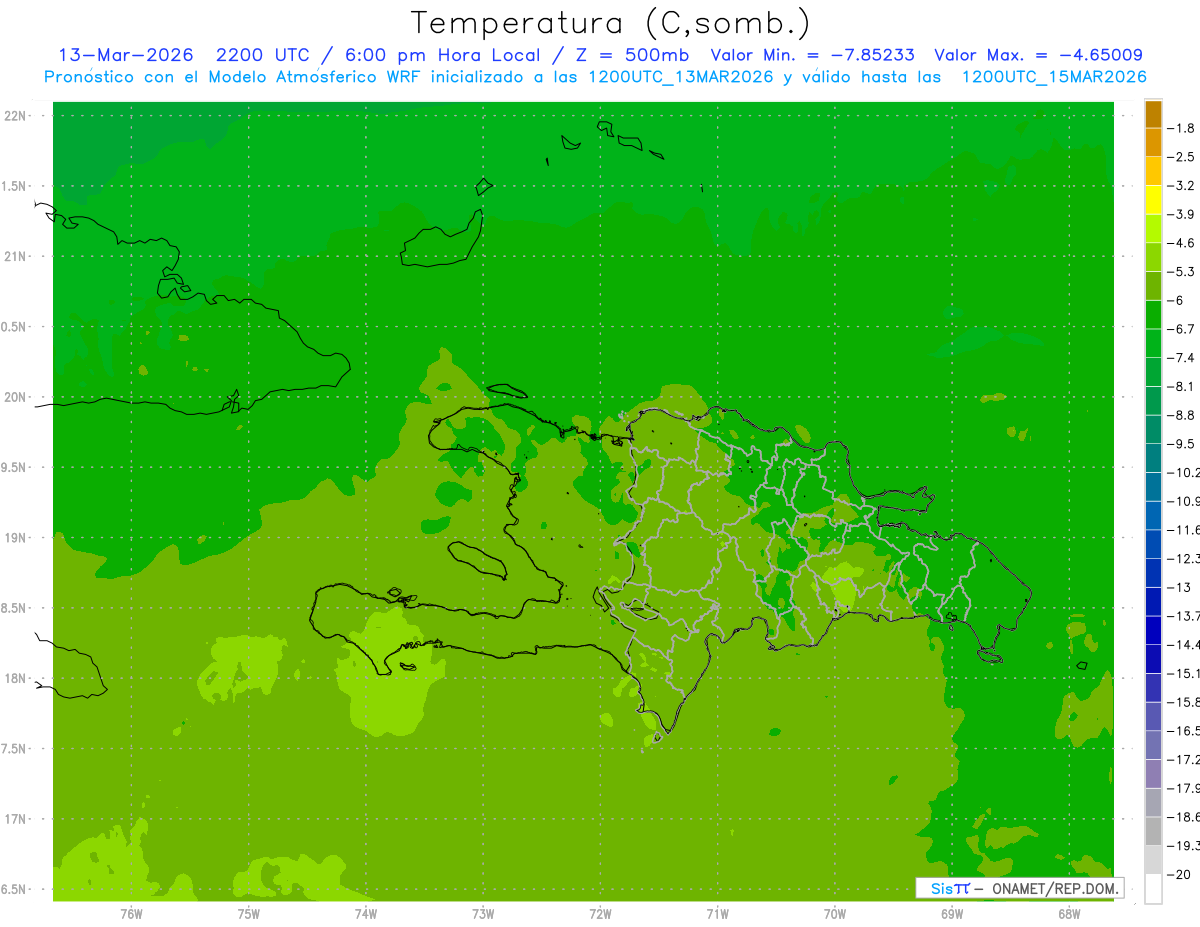
Task: Select the teal swatch between -9.5 and -10.2
Action: [1153, 458]
